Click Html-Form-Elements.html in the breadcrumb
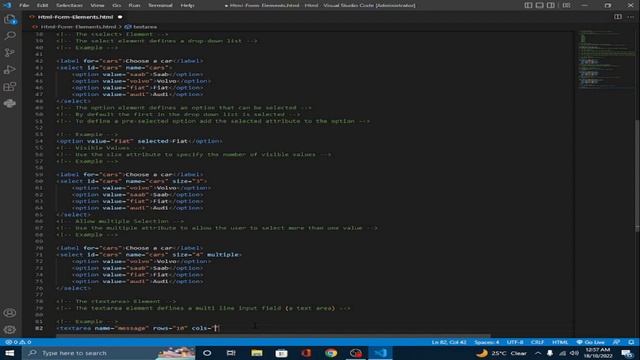The height and width of the screenshot is (360, 640). tap(78, 27)
